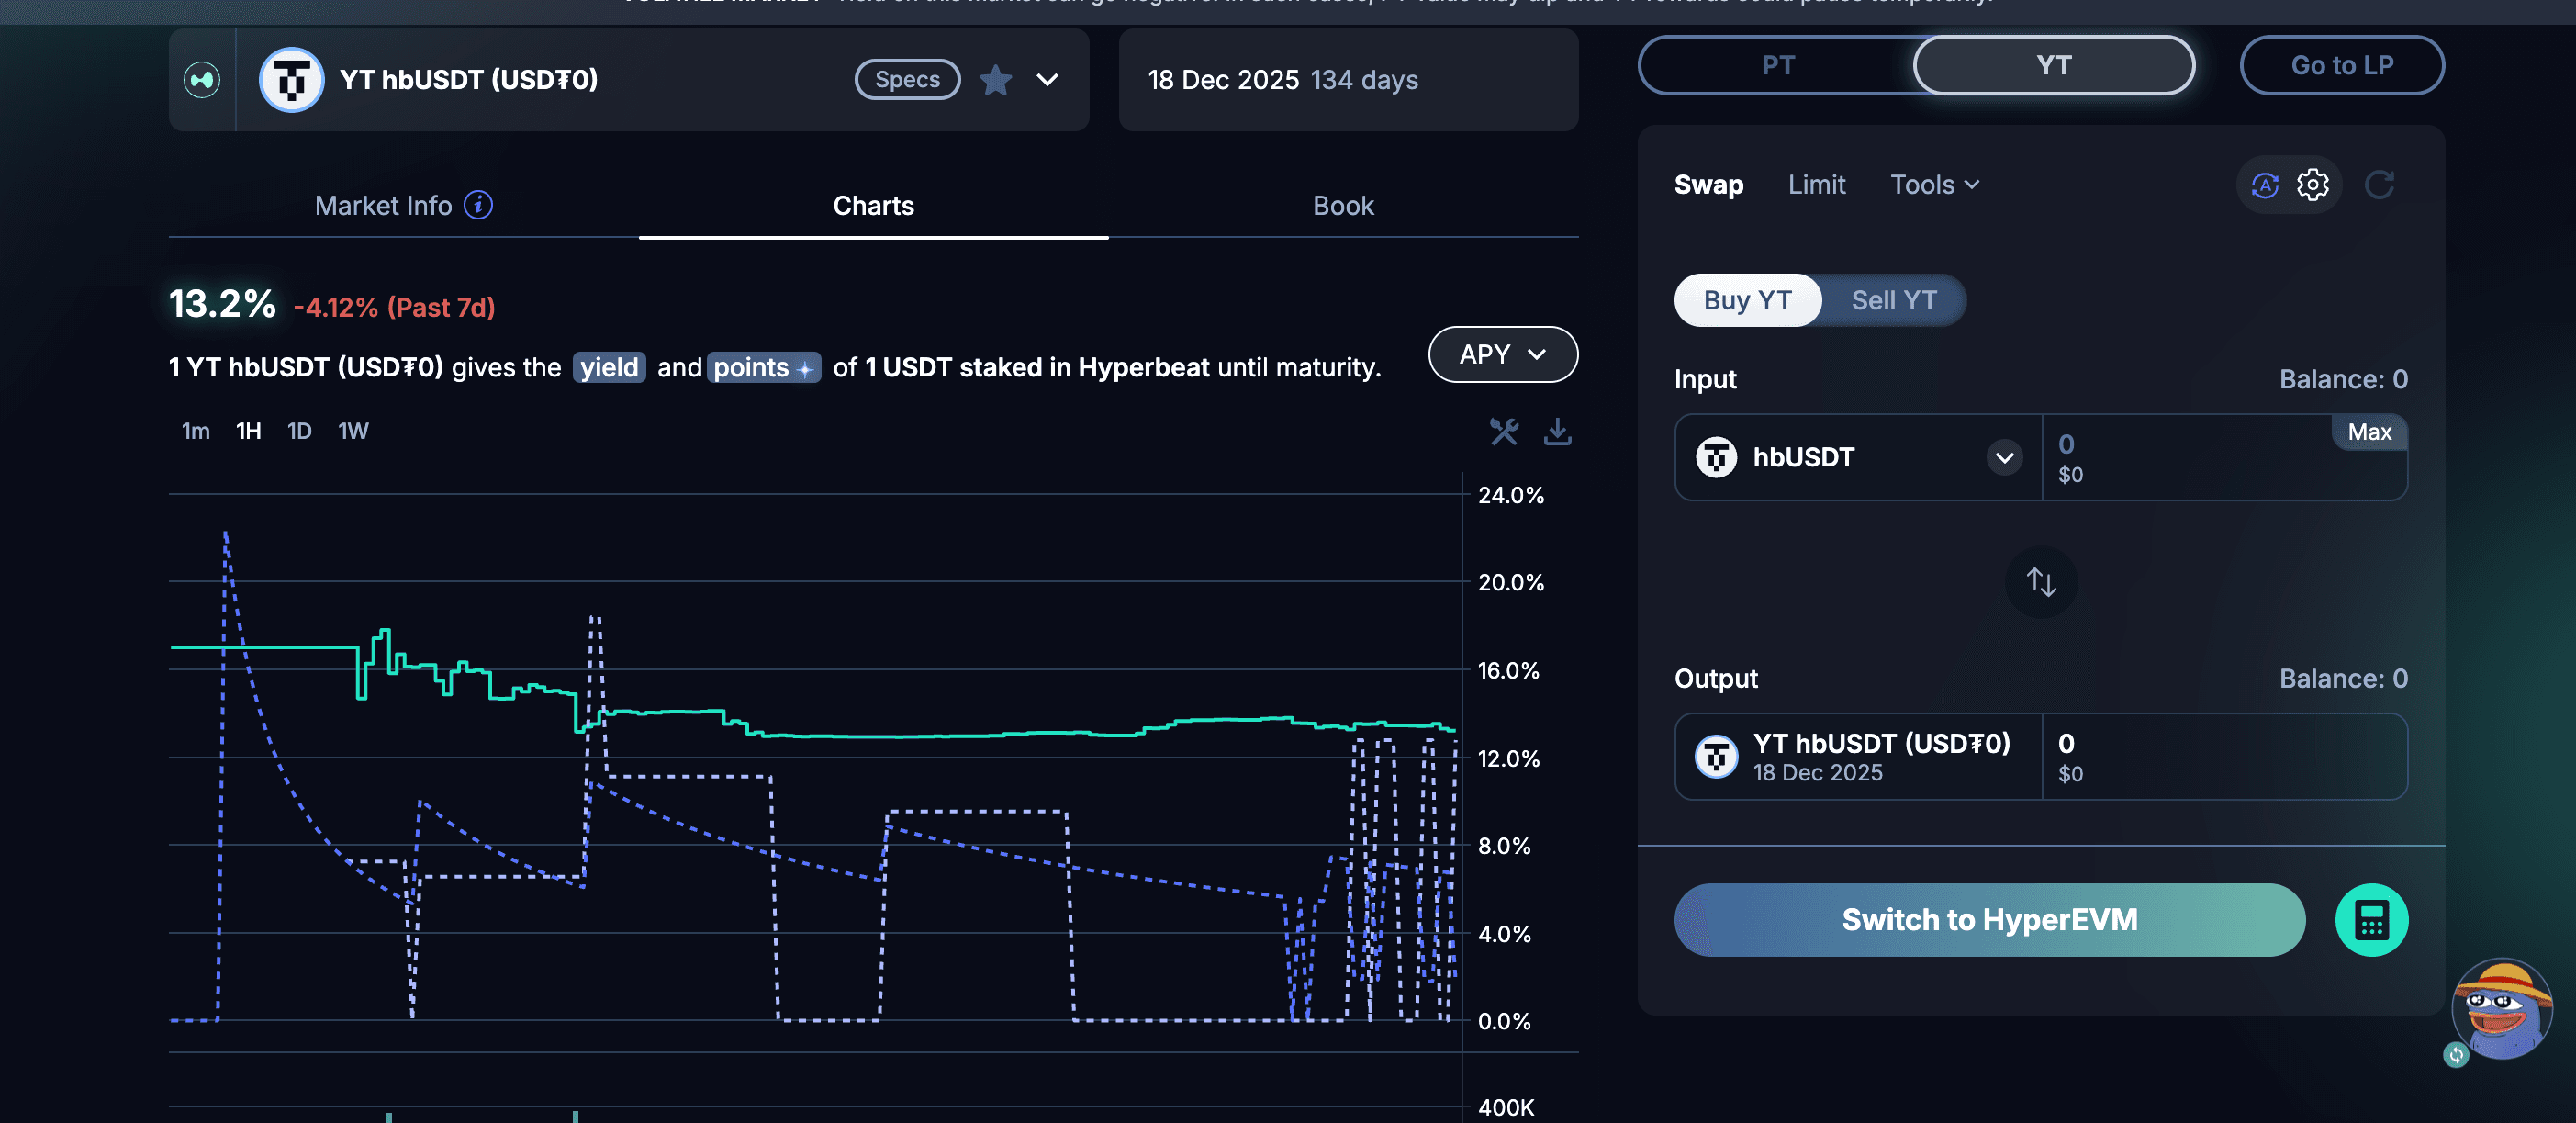This screenshot has height=1123, width=2576.
Task: Click the Max button
Action: click(x=2369, y=432)
